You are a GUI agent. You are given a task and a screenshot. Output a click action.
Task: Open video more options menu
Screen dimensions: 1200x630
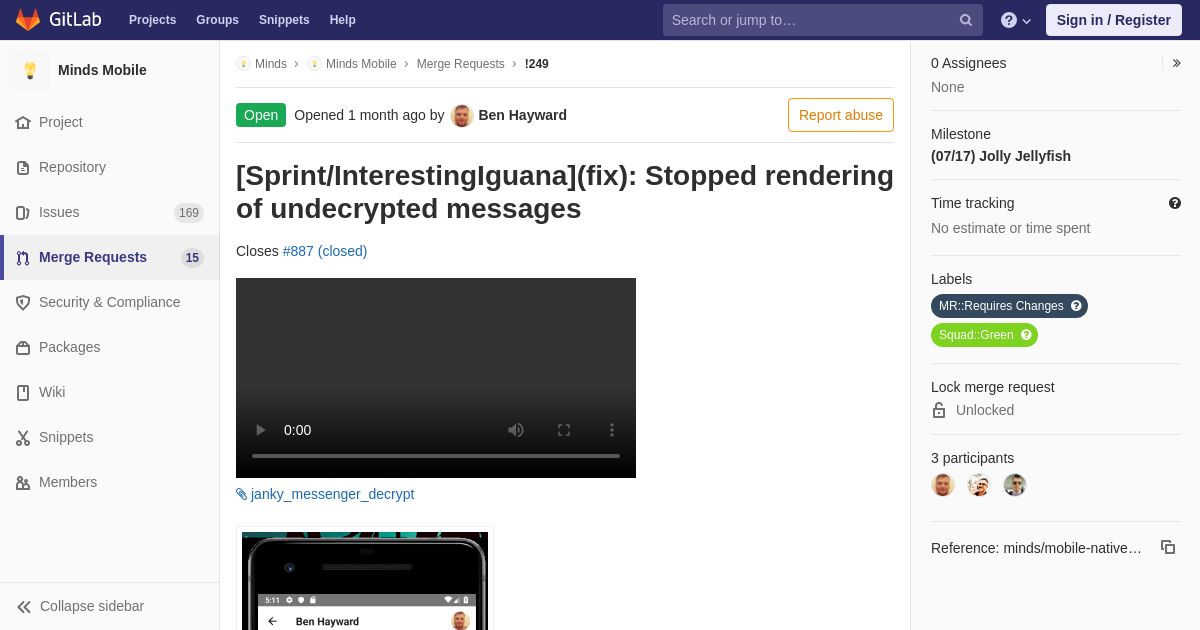pyautogui.click(x=612, y=430)
